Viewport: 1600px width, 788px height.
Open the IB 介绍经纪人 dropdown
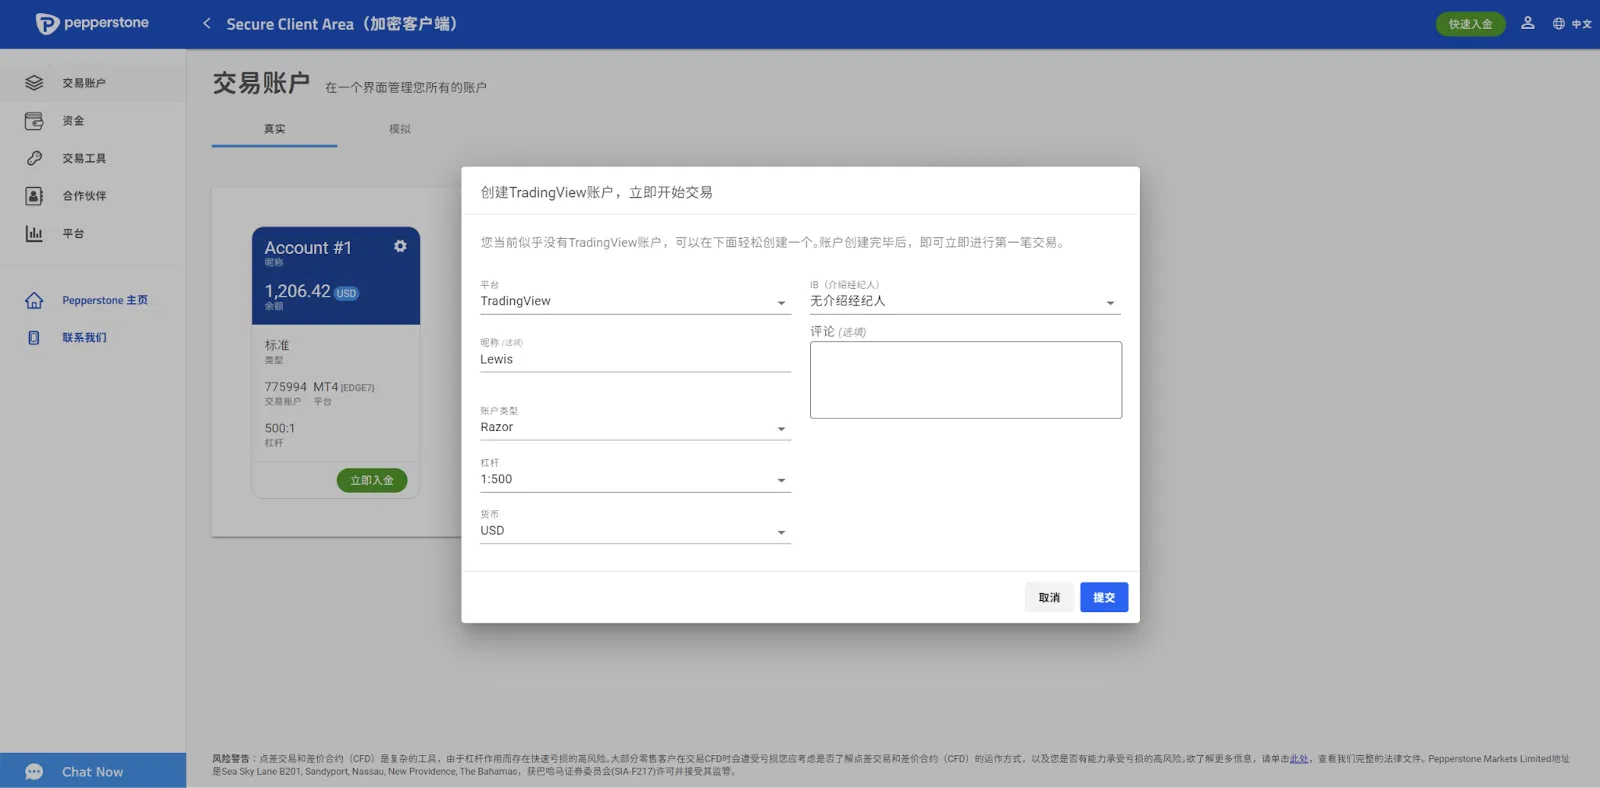click(965, 301)
